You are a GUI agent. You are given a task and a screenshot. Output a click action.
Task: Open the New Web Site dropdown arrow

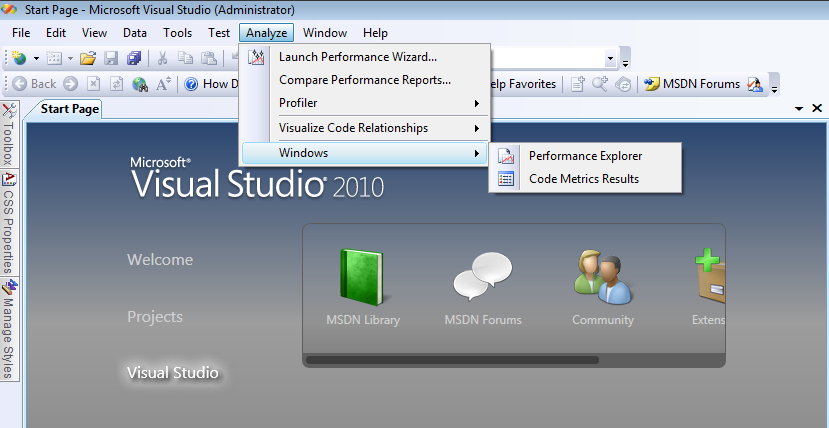[36, 58]
